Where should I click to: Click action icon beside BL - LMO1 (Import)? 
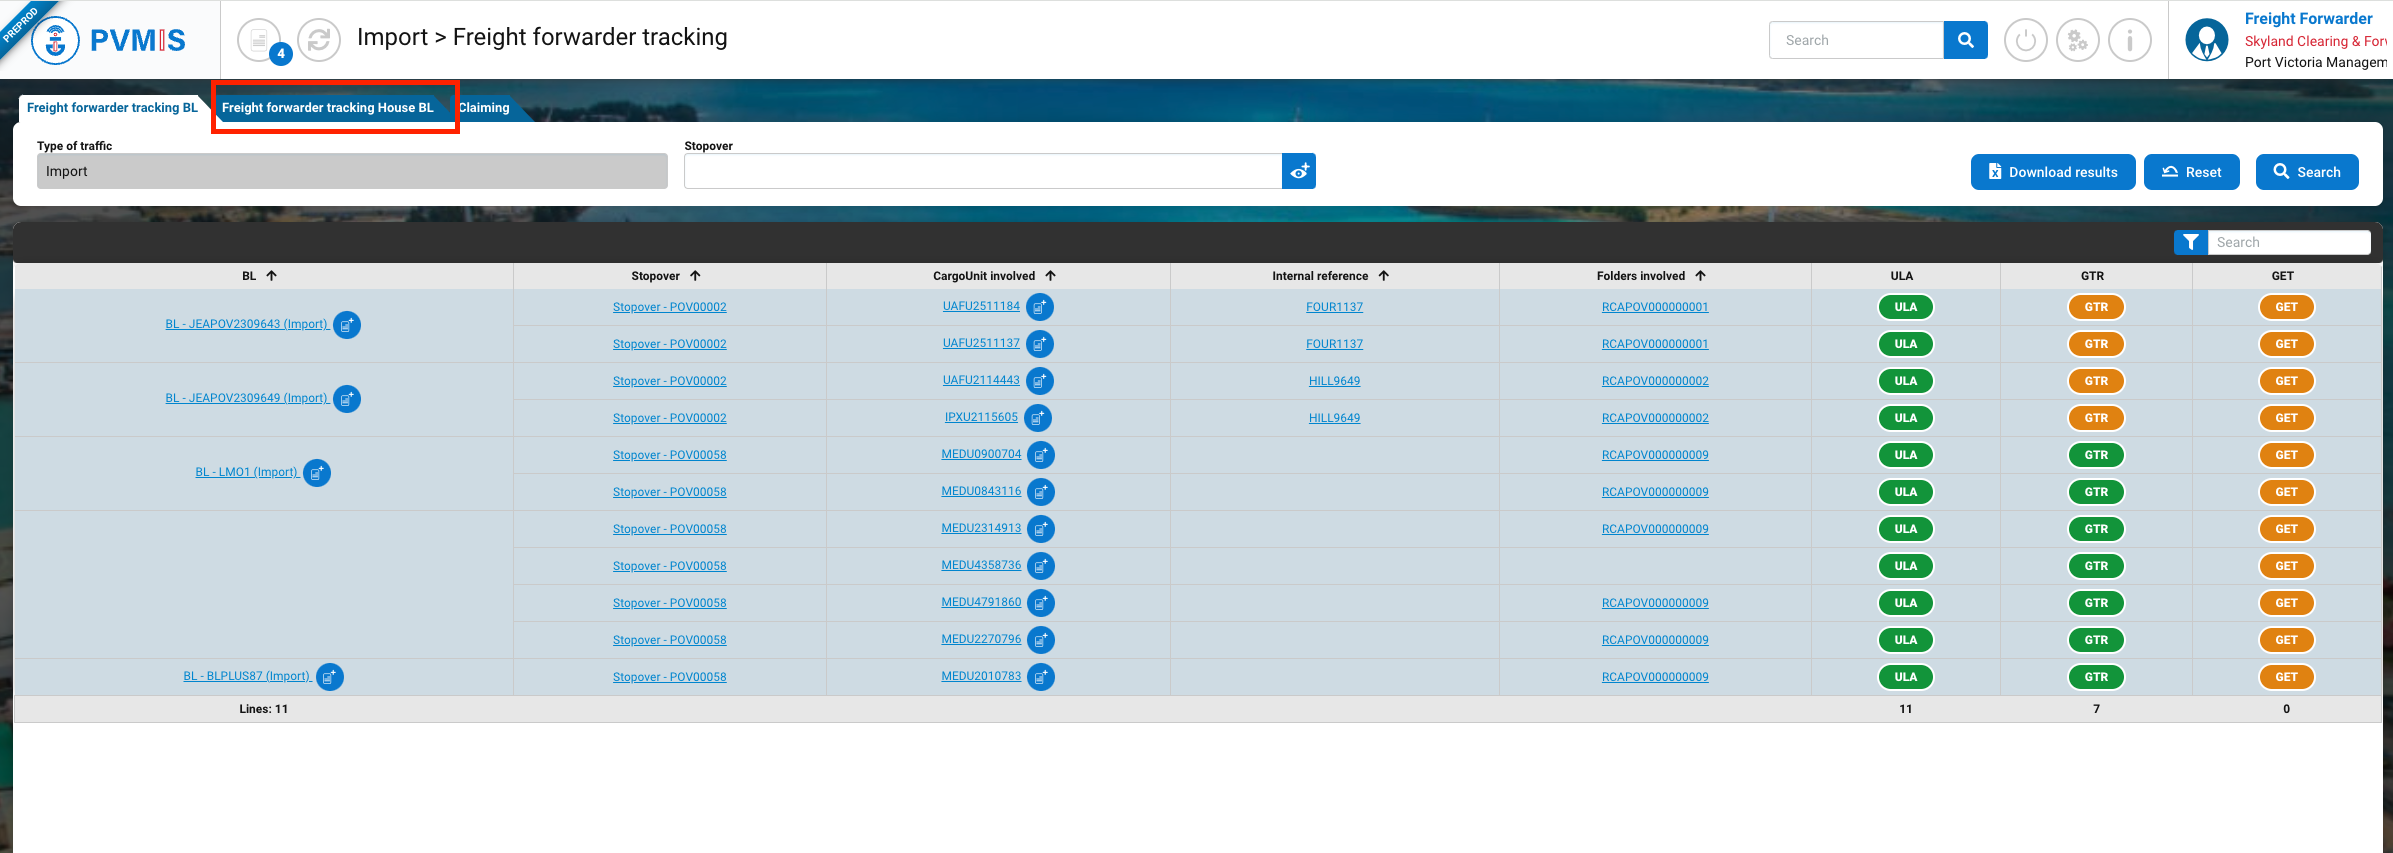pos(317,473)
